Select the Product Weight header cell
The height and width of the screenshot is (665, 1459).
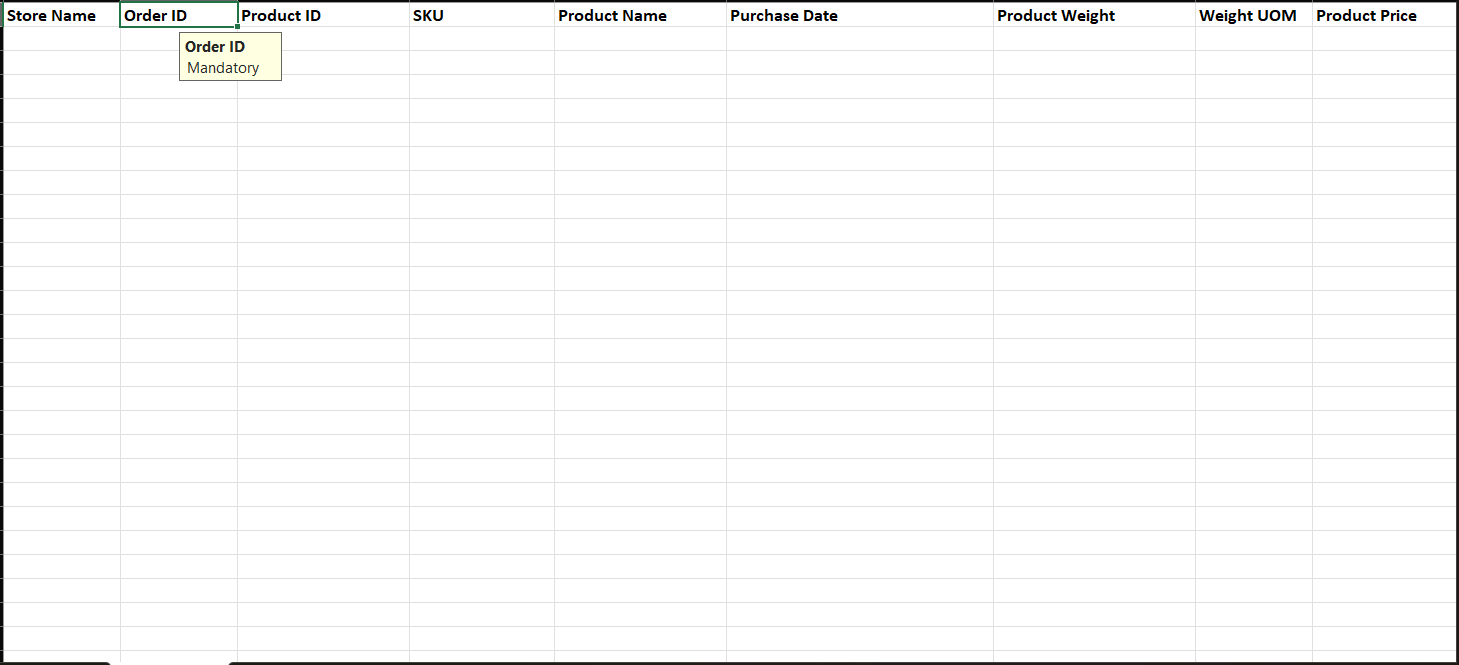(1094, 15)
